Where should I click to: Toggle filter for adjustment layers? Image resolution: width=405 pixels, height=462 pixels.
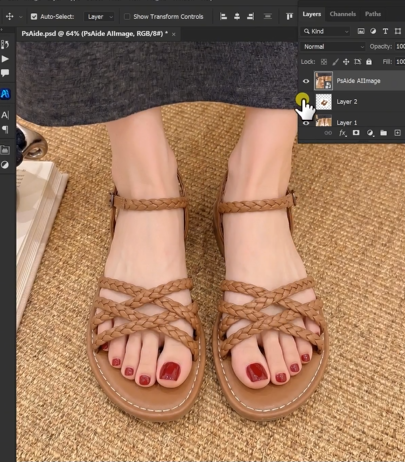tap(373, 31)
